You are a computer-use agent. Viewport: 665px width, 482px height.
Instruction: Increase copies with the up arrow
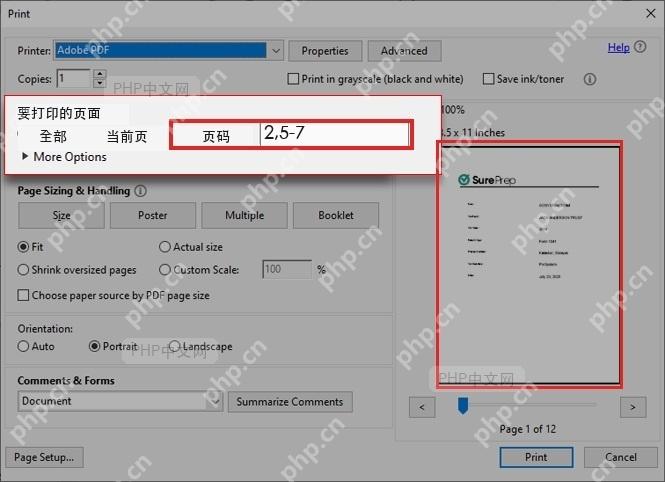pyautogui.click(x=100, y=74)
